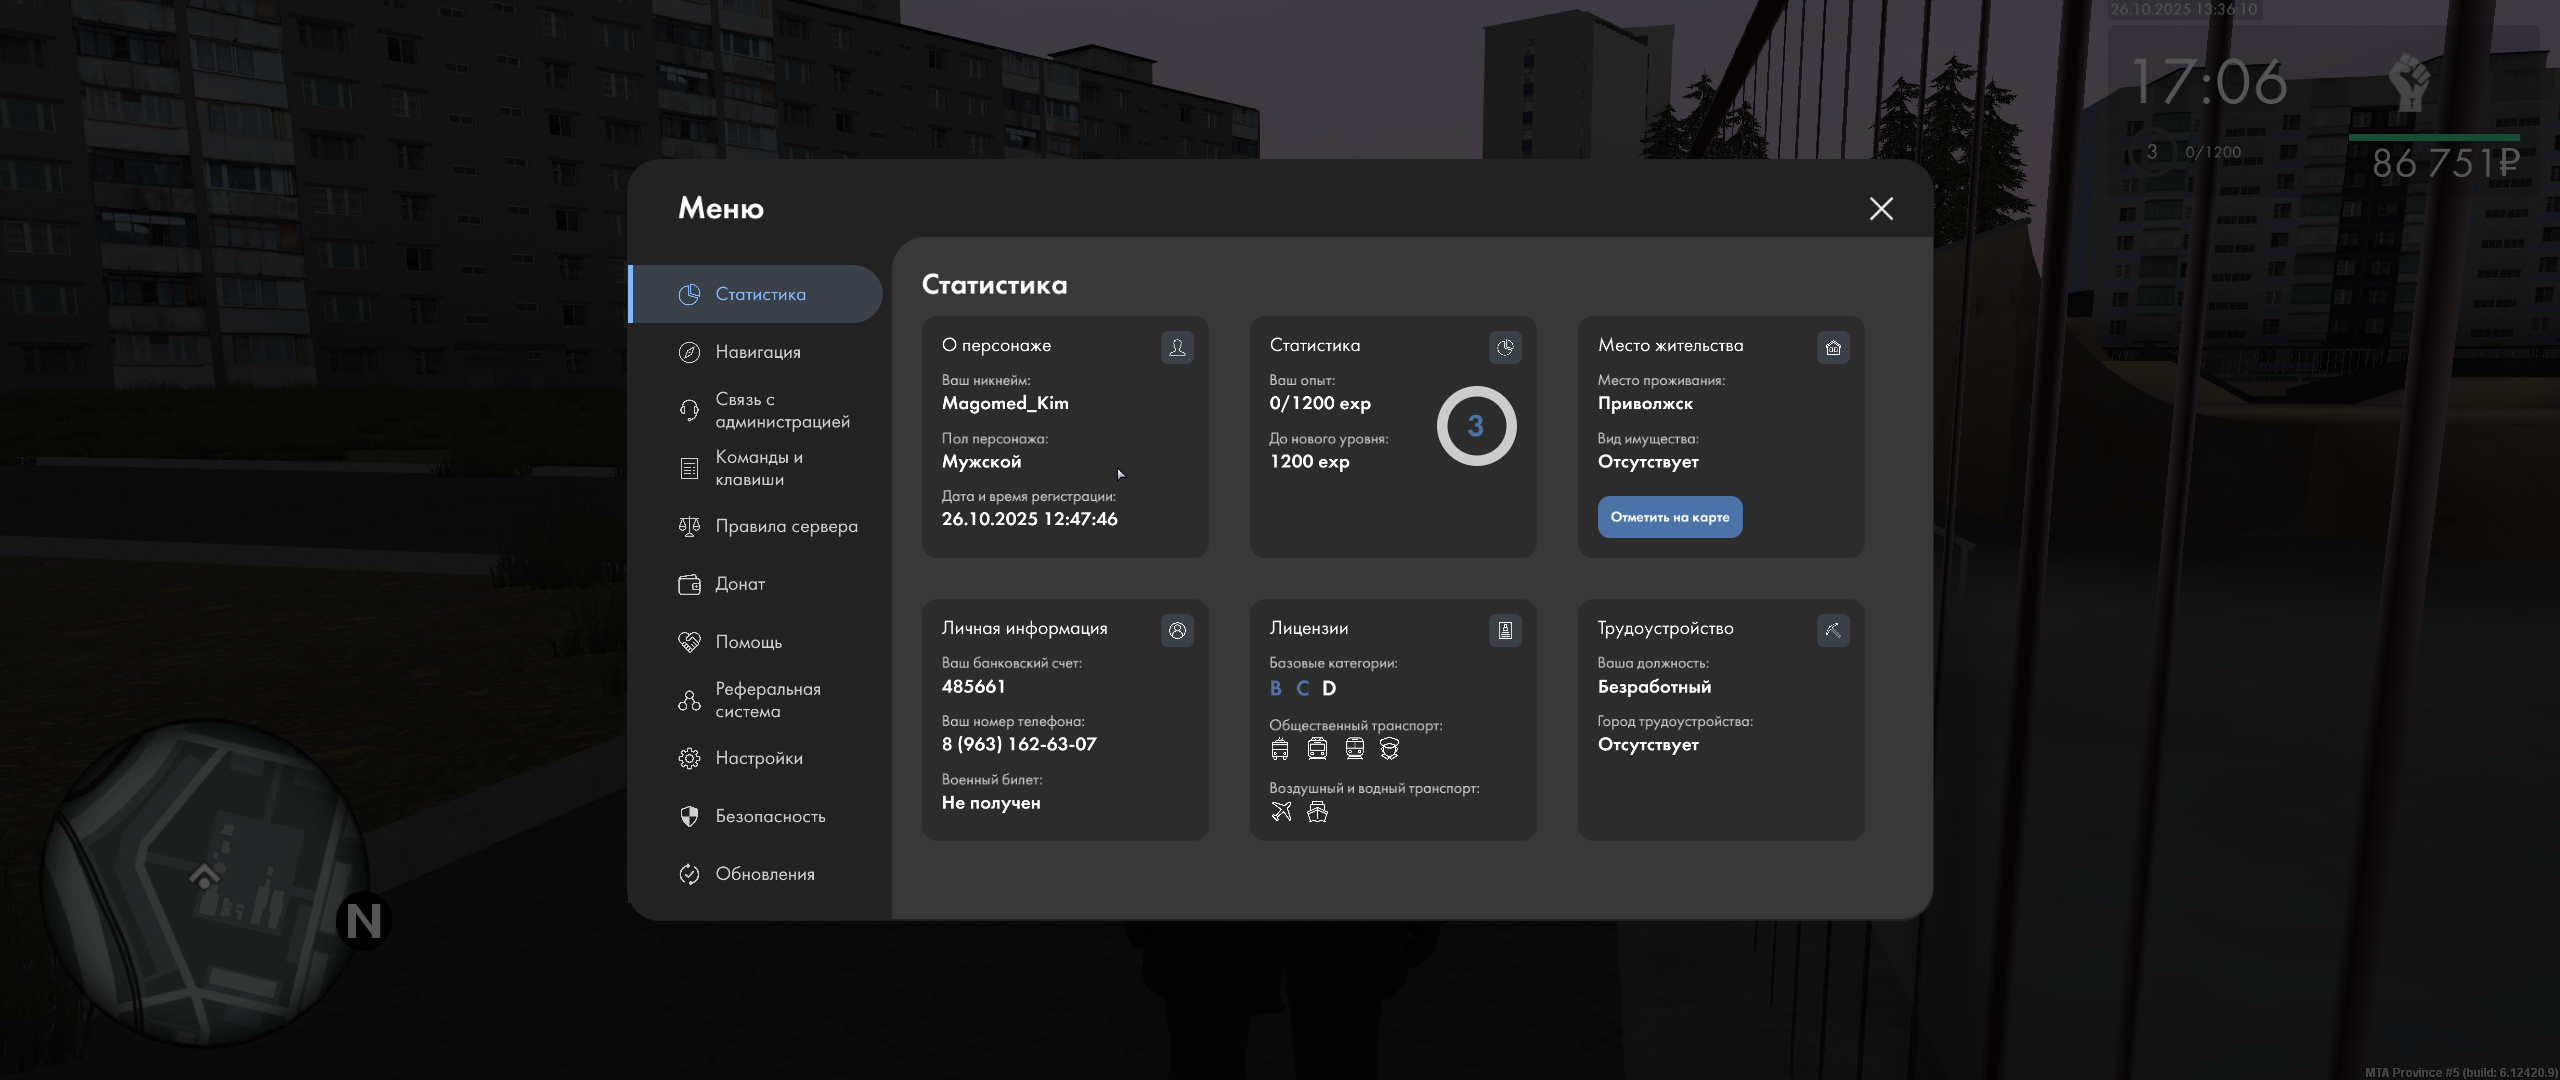The height and width of the screenshot is (1080, 2560).
Task: Click the person icon in О персонаже card
Action: point(1177,347)
